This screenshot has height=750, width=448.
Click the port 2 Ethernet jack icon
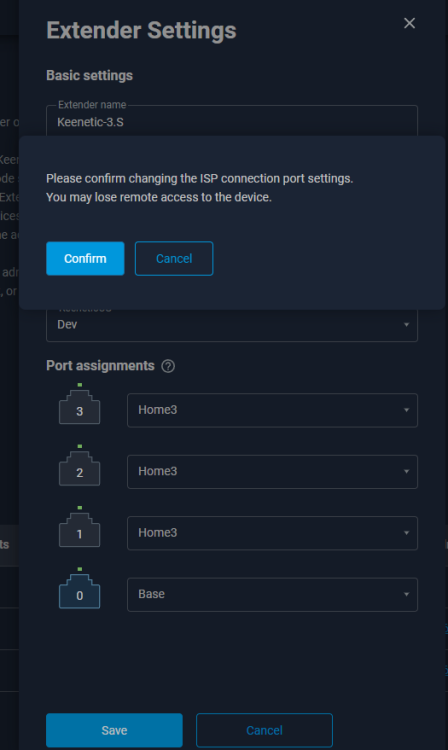coord(79,468)
